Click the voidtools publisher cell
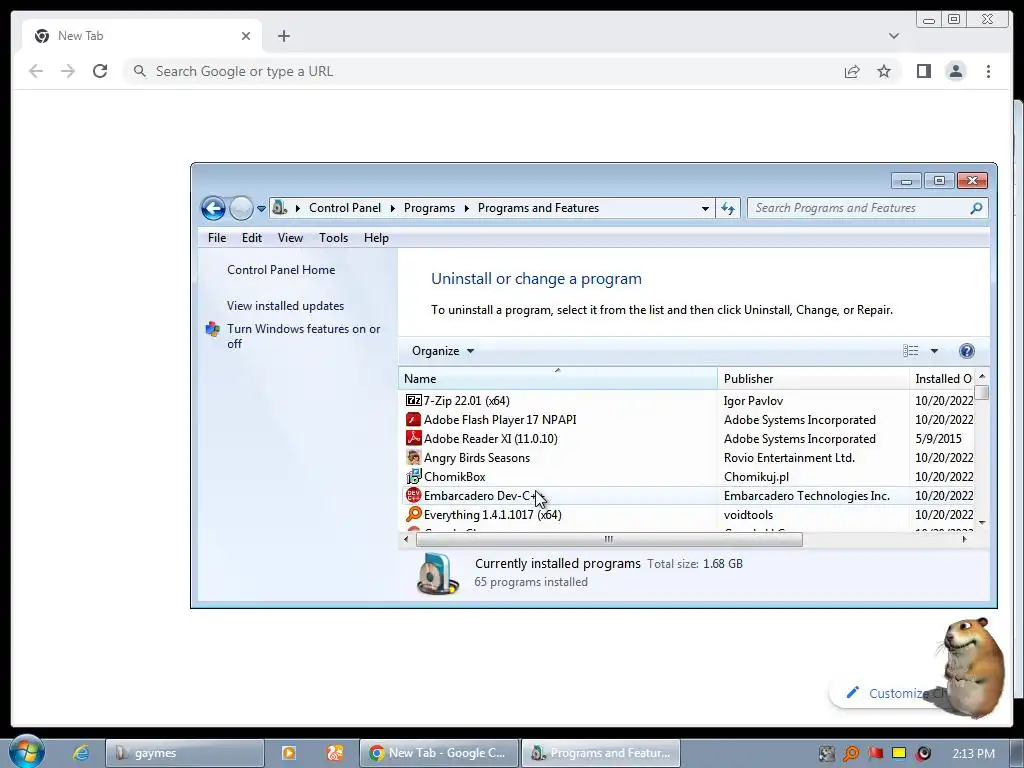The height and width of the screenshot is (768, 1024). pyautogui.click(x=748, y=515)
